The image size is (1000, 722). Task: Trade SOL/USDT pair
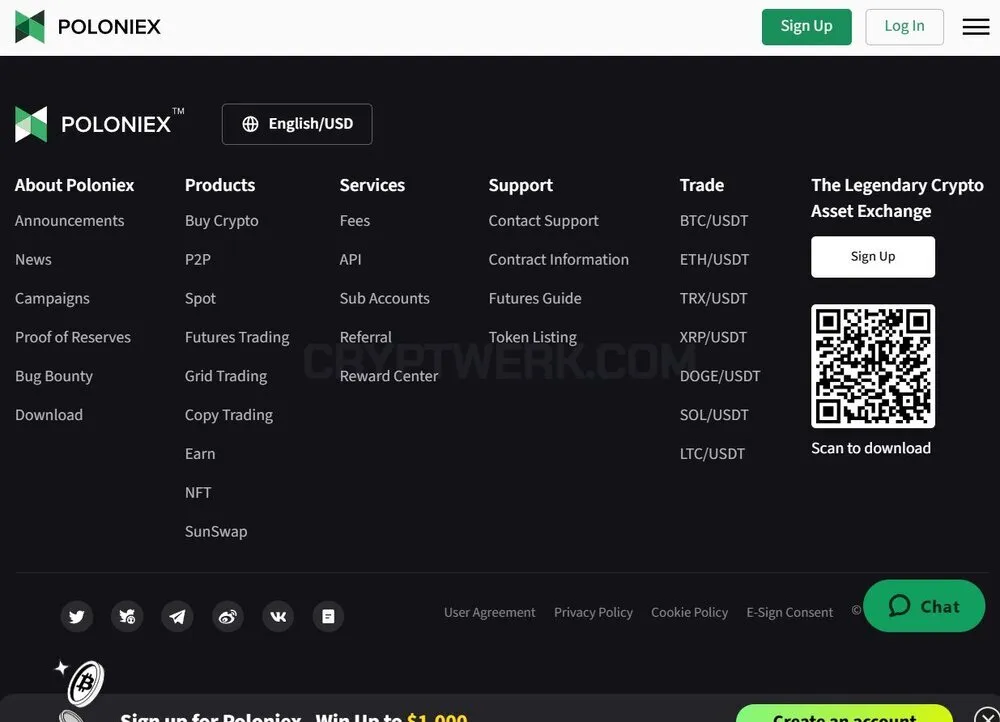tap(714, 415)
